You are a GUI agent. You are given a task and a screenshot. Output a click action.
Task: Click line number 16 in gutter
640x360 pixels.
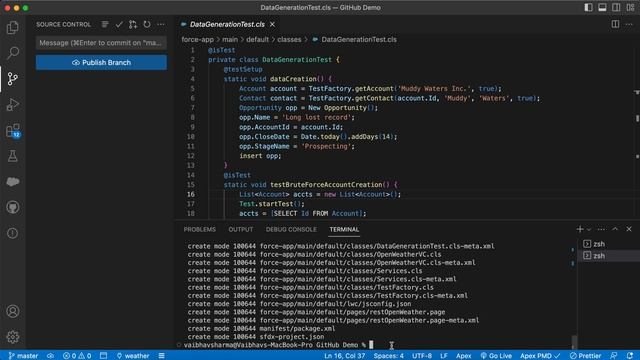tap(191, 194)
